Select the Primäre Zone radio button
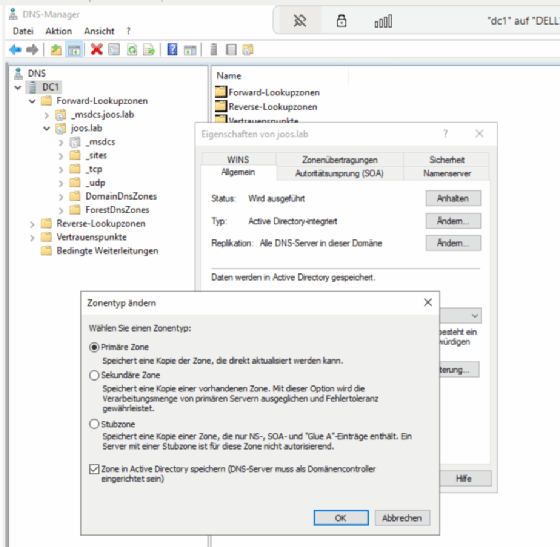 (94, 347)
